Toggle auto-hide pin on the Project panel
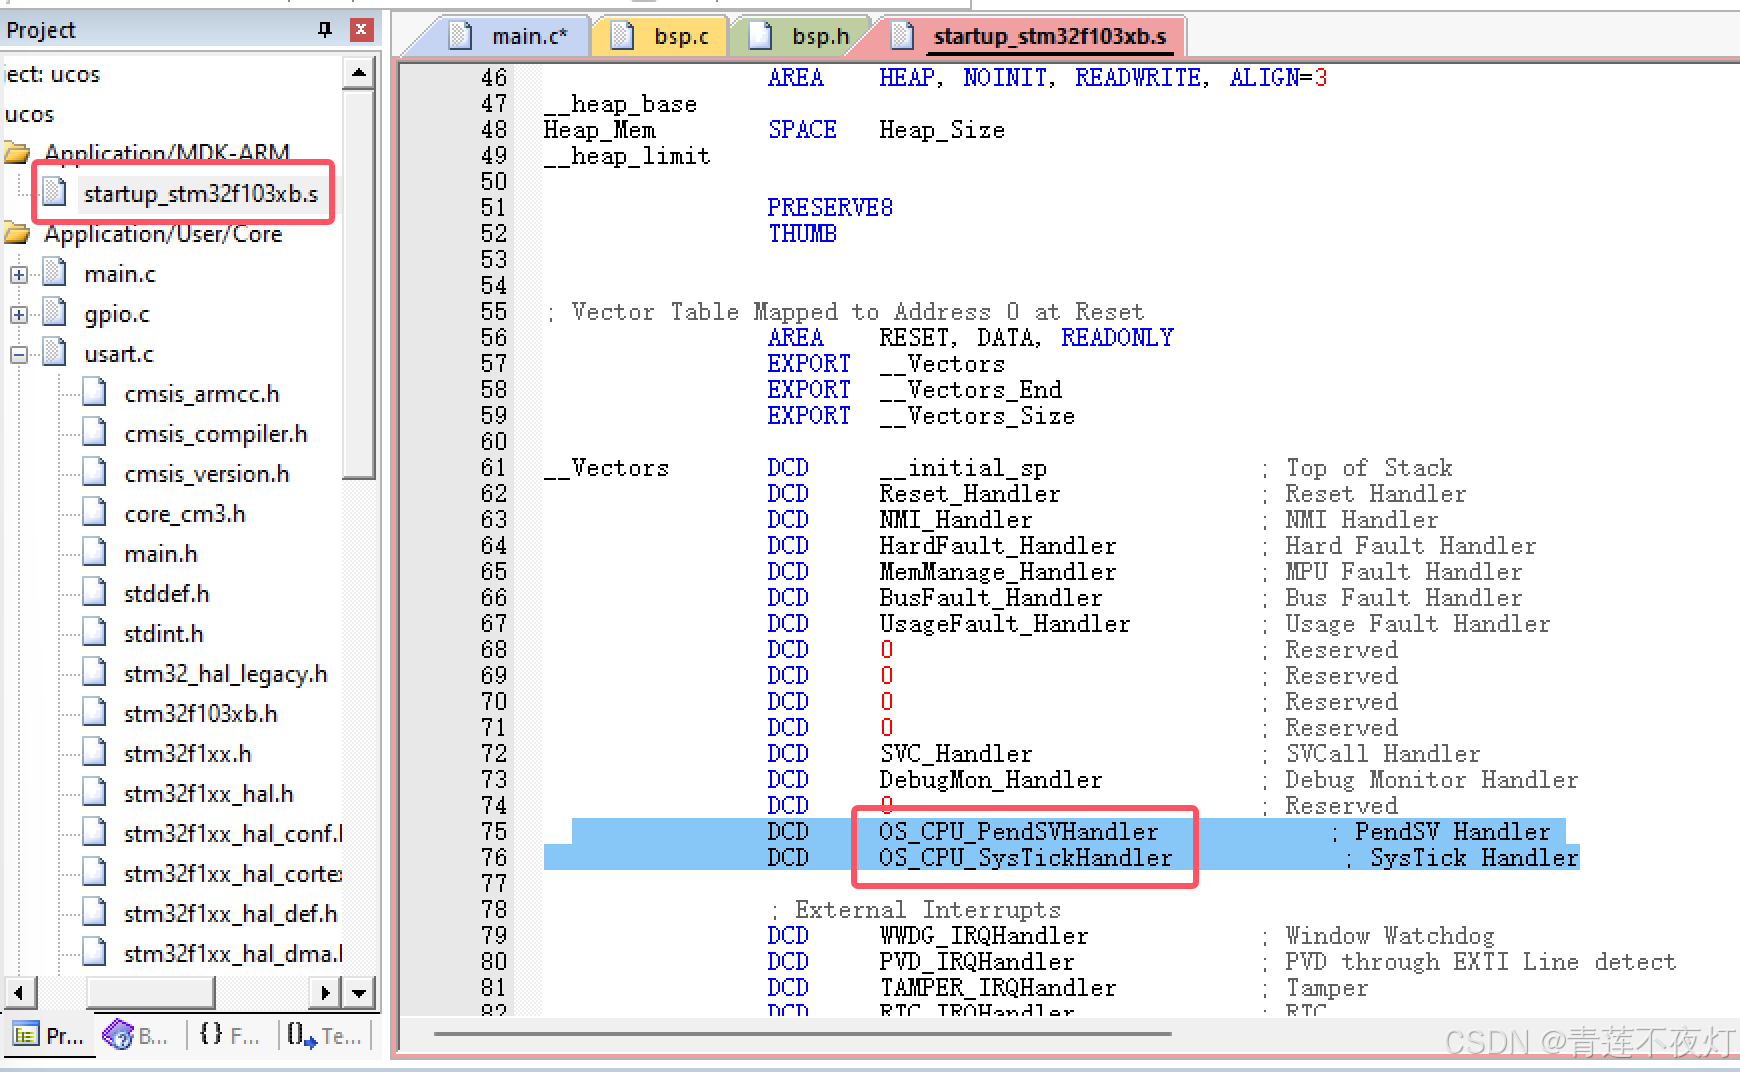 pos(323,29)
